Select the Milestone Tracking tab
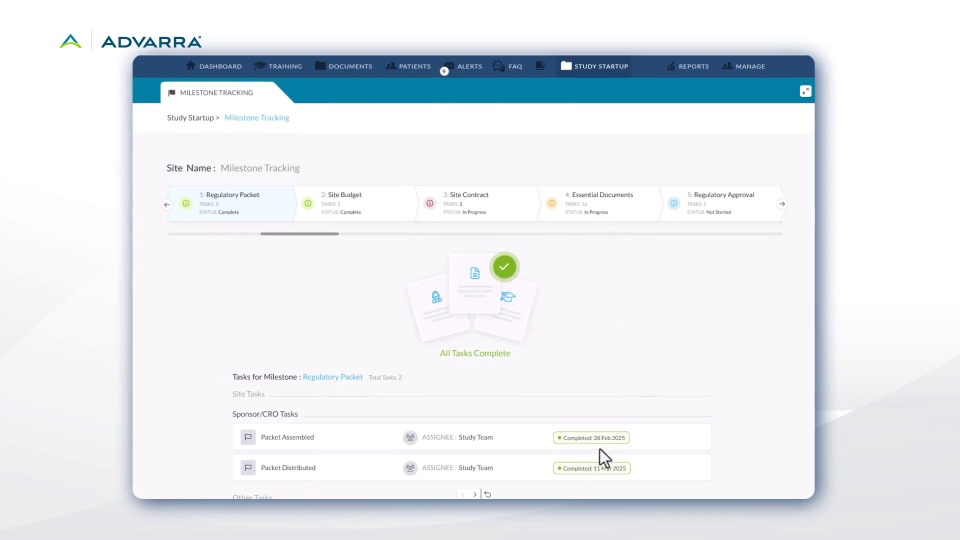 pyautogui.click(x=217, y=92)
